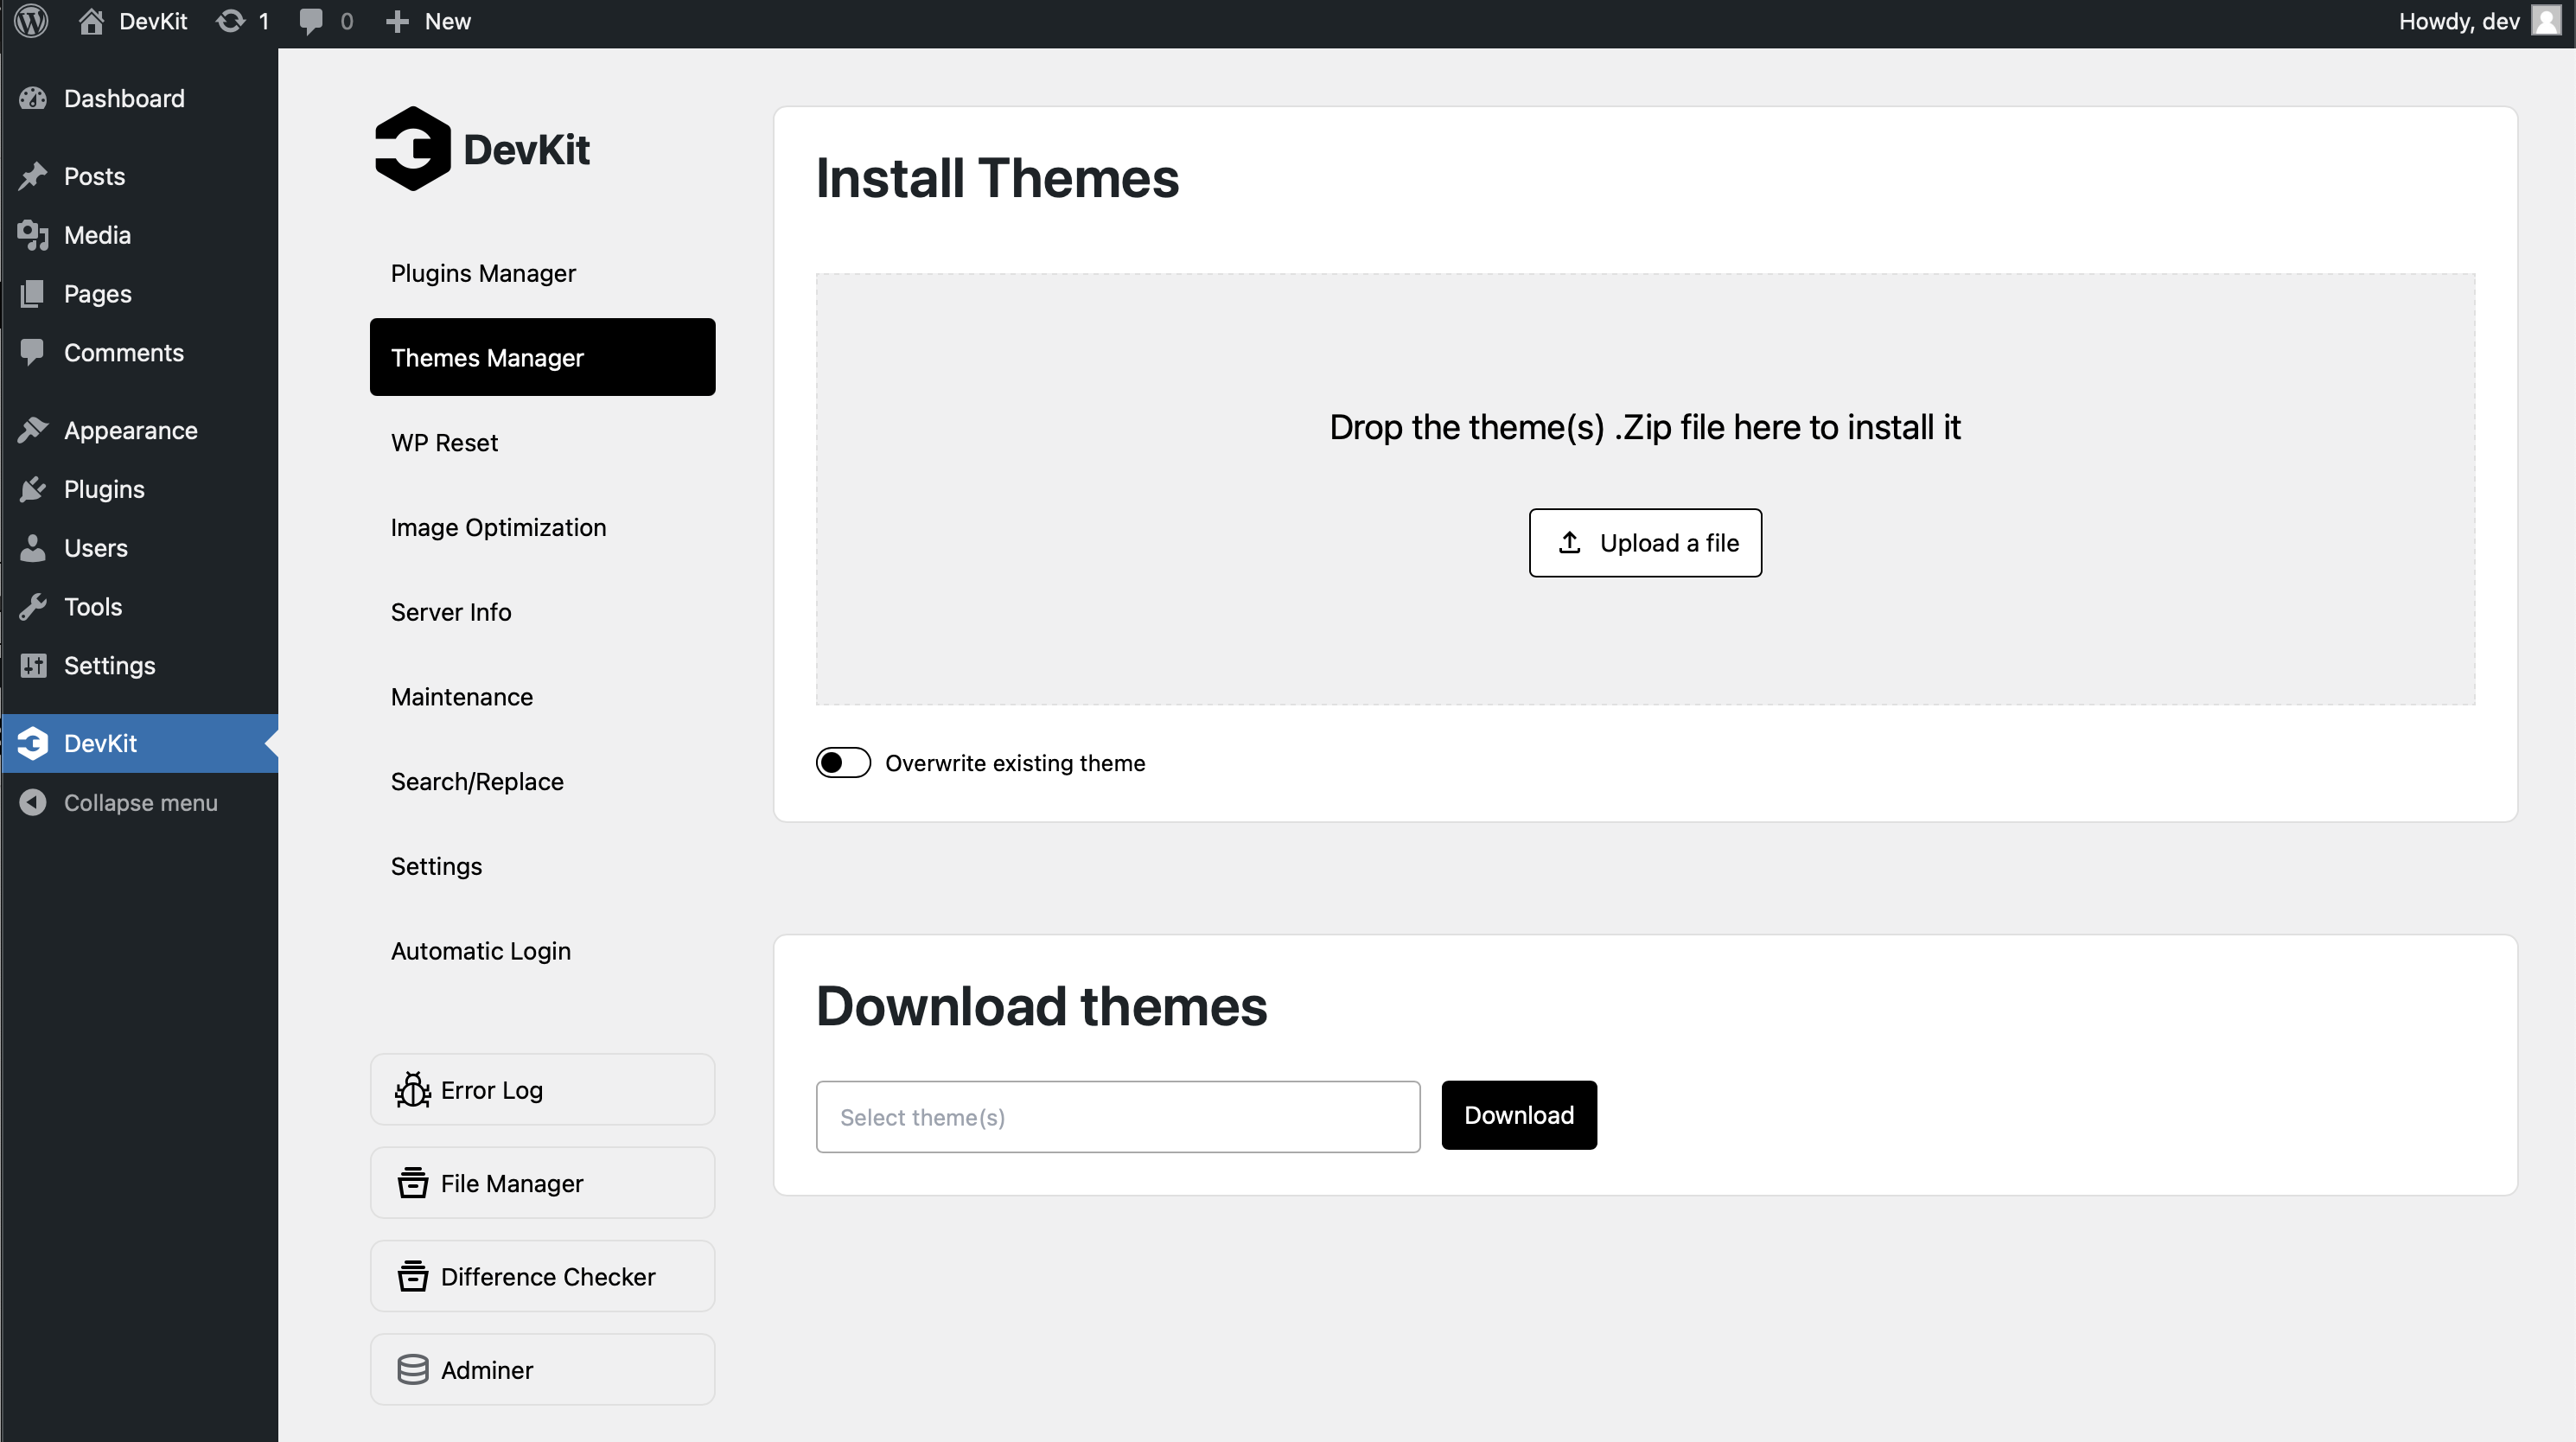Click the Install Themes heading
The height and width of the screenshot is (1442, 2576).
(x=997, y=178)
